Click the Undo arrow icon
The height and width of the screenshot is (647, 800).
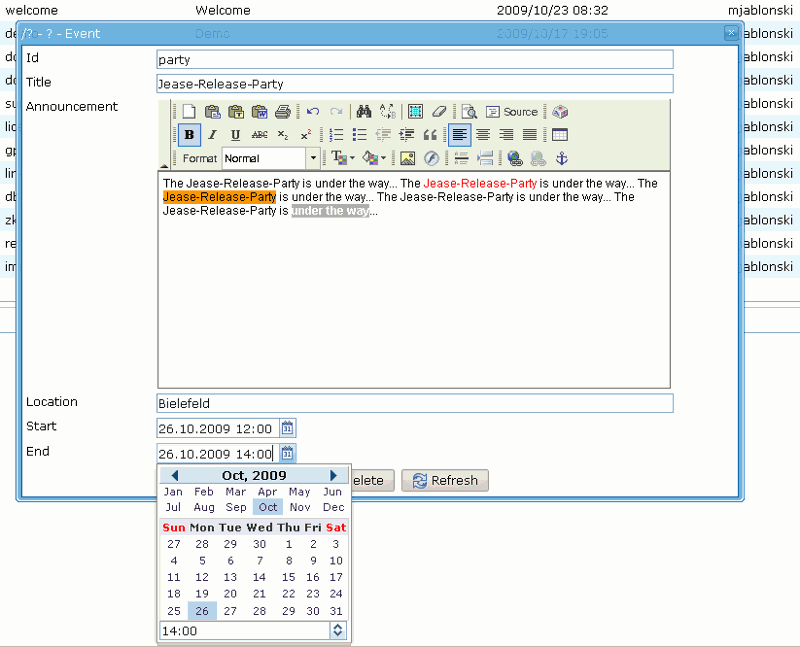(313, 112)
